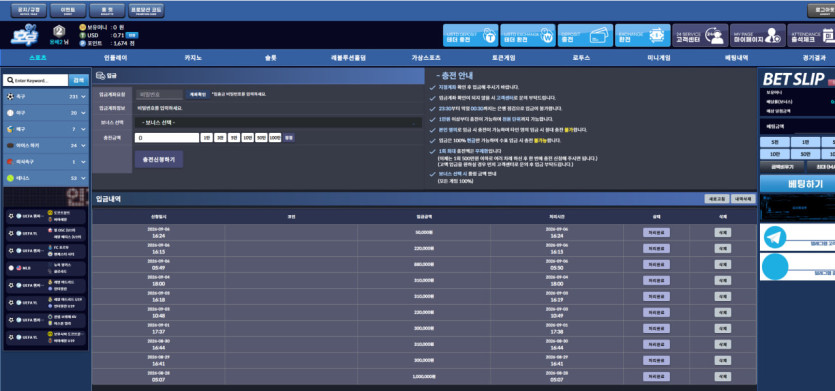
Task: Click the 충전신청하기 submit button
Action: coord(159,159)
